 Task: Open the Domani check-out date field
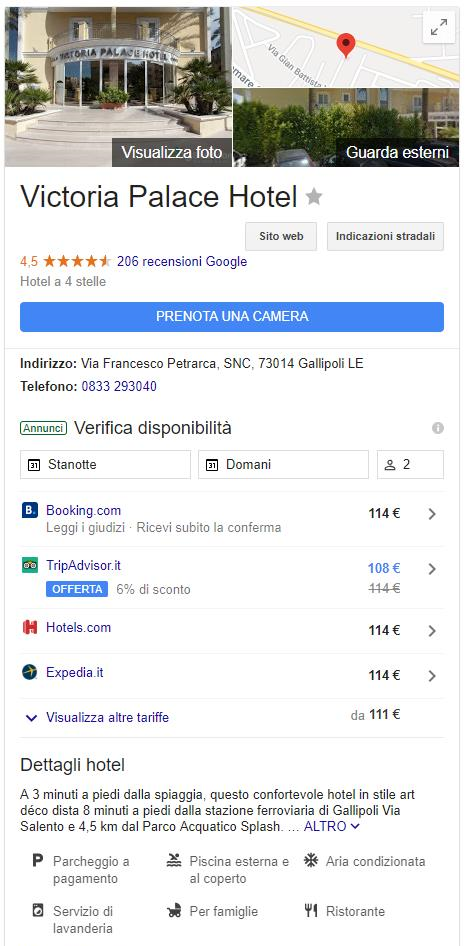pos(283,465)
